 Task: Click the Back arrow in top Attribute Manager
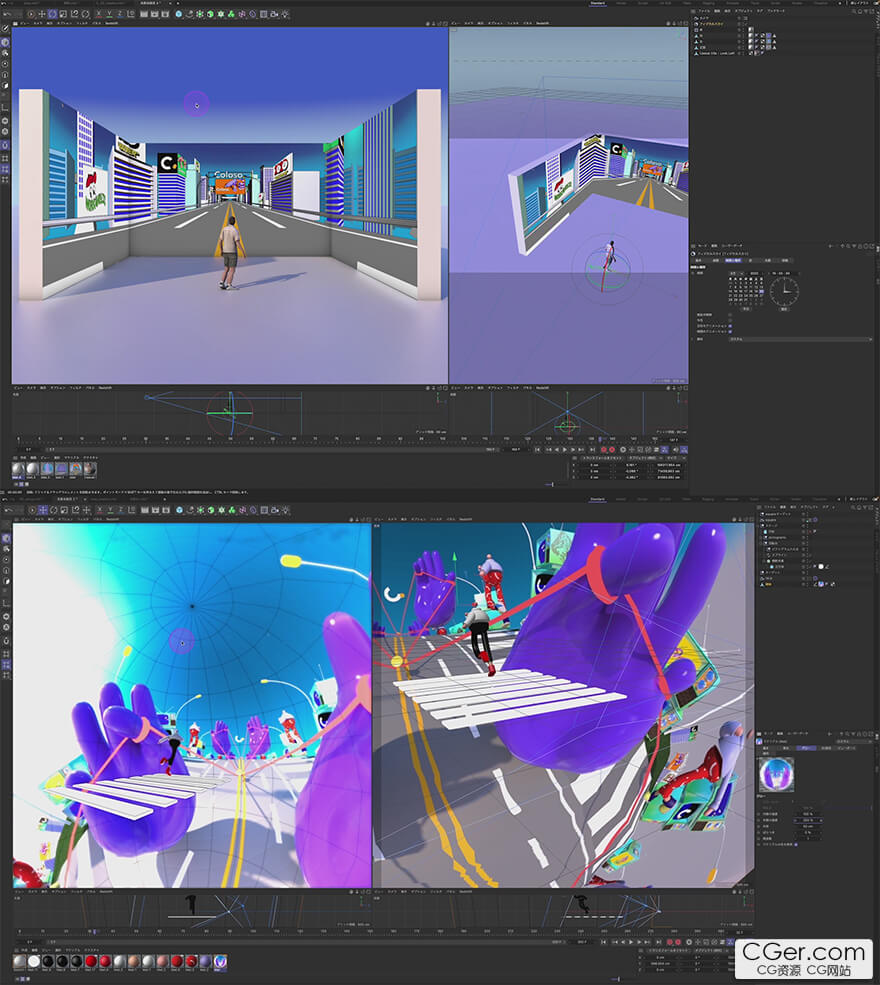click(x=831, y=246)
